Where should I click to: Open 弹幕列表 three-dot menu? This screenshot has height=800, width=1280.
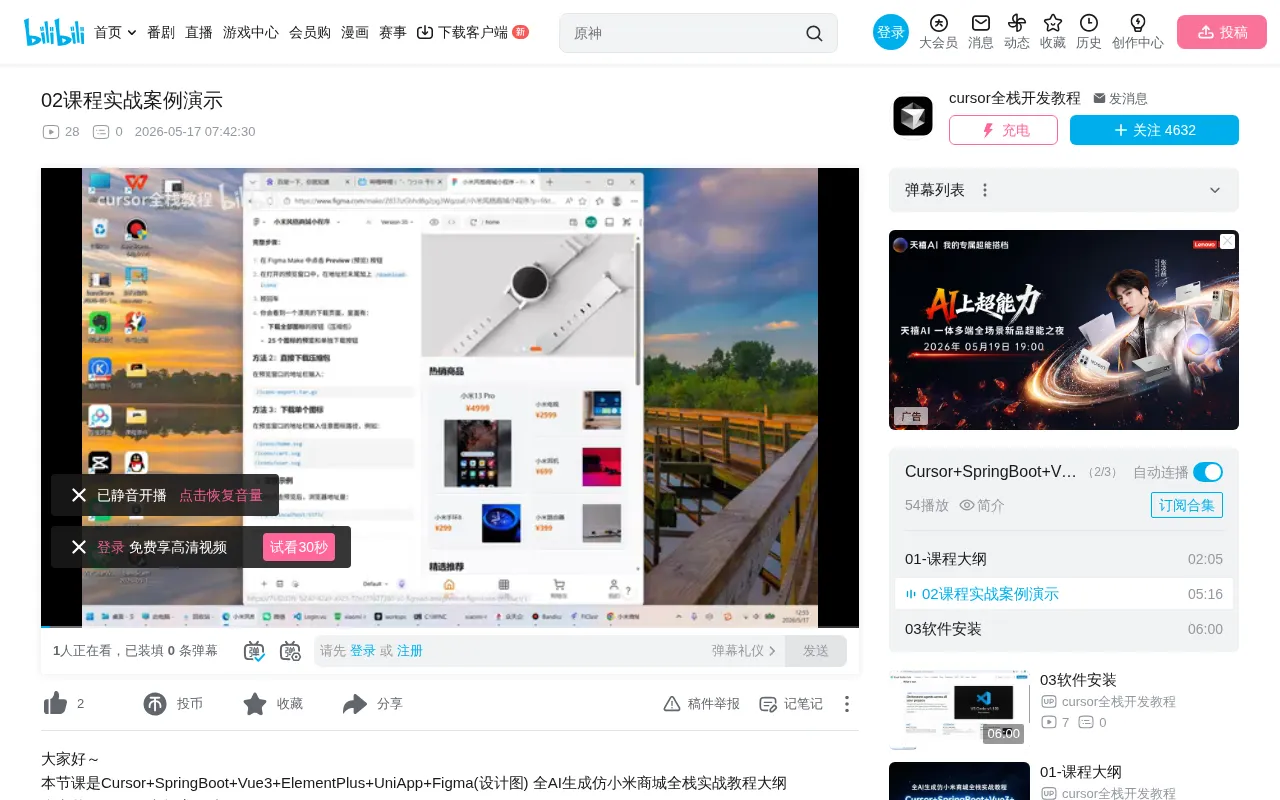tap(985, 190)
